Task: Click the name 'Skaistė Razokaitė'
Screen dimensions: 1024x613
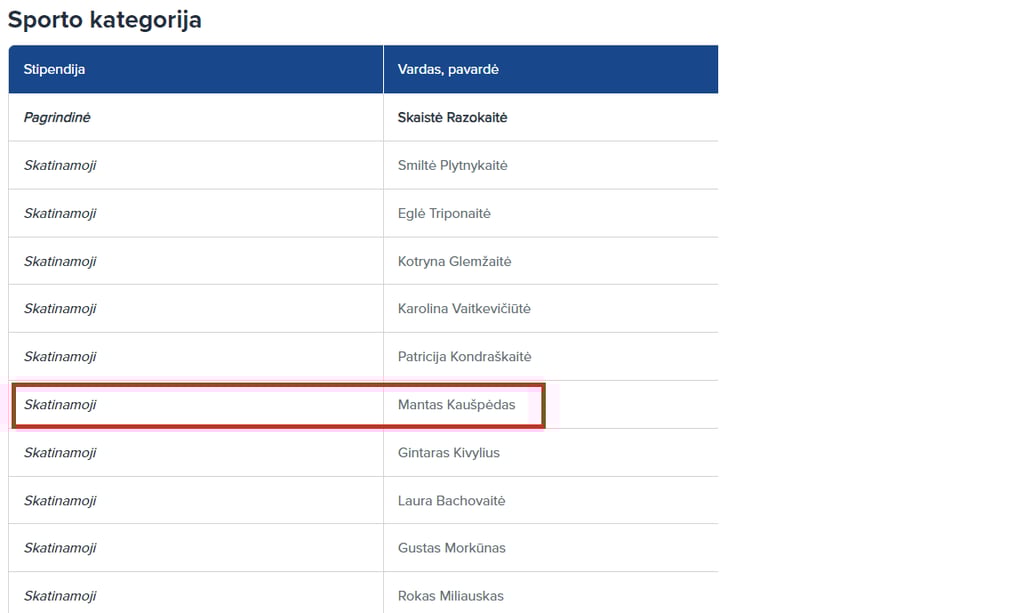Action: point(453,118)
